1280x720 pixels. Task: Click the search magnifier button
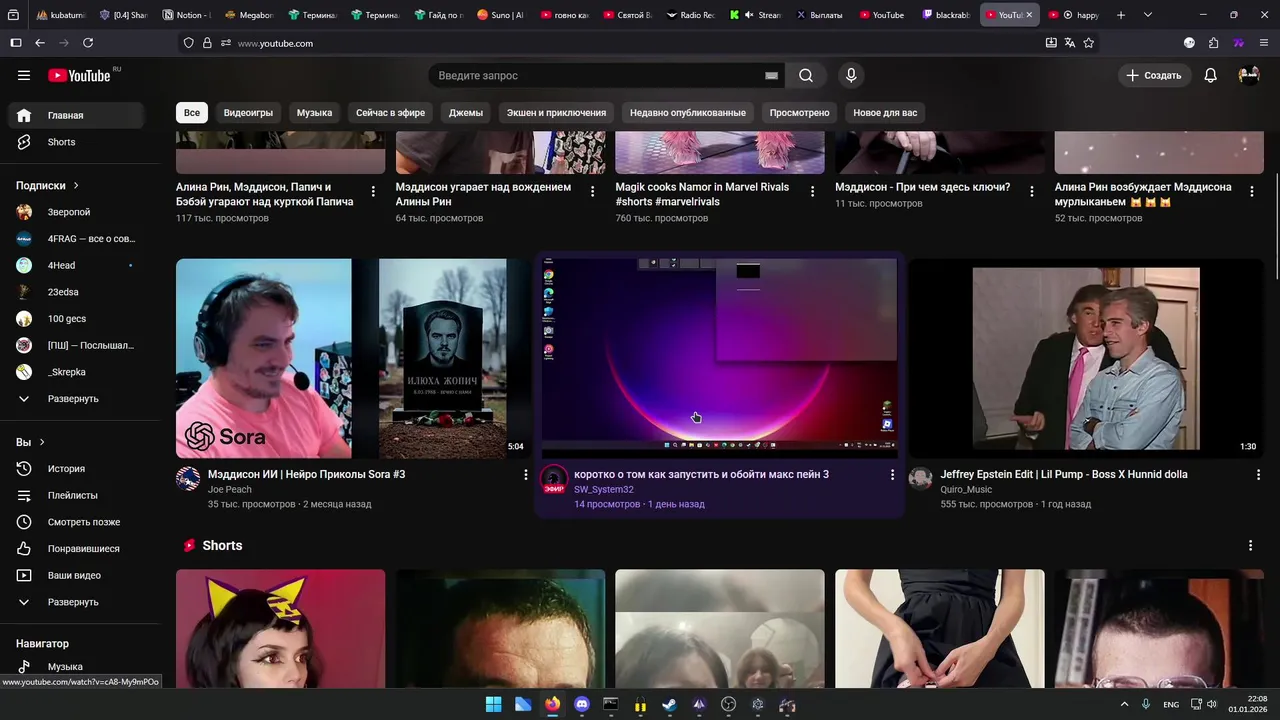click(x=806, y=75)
